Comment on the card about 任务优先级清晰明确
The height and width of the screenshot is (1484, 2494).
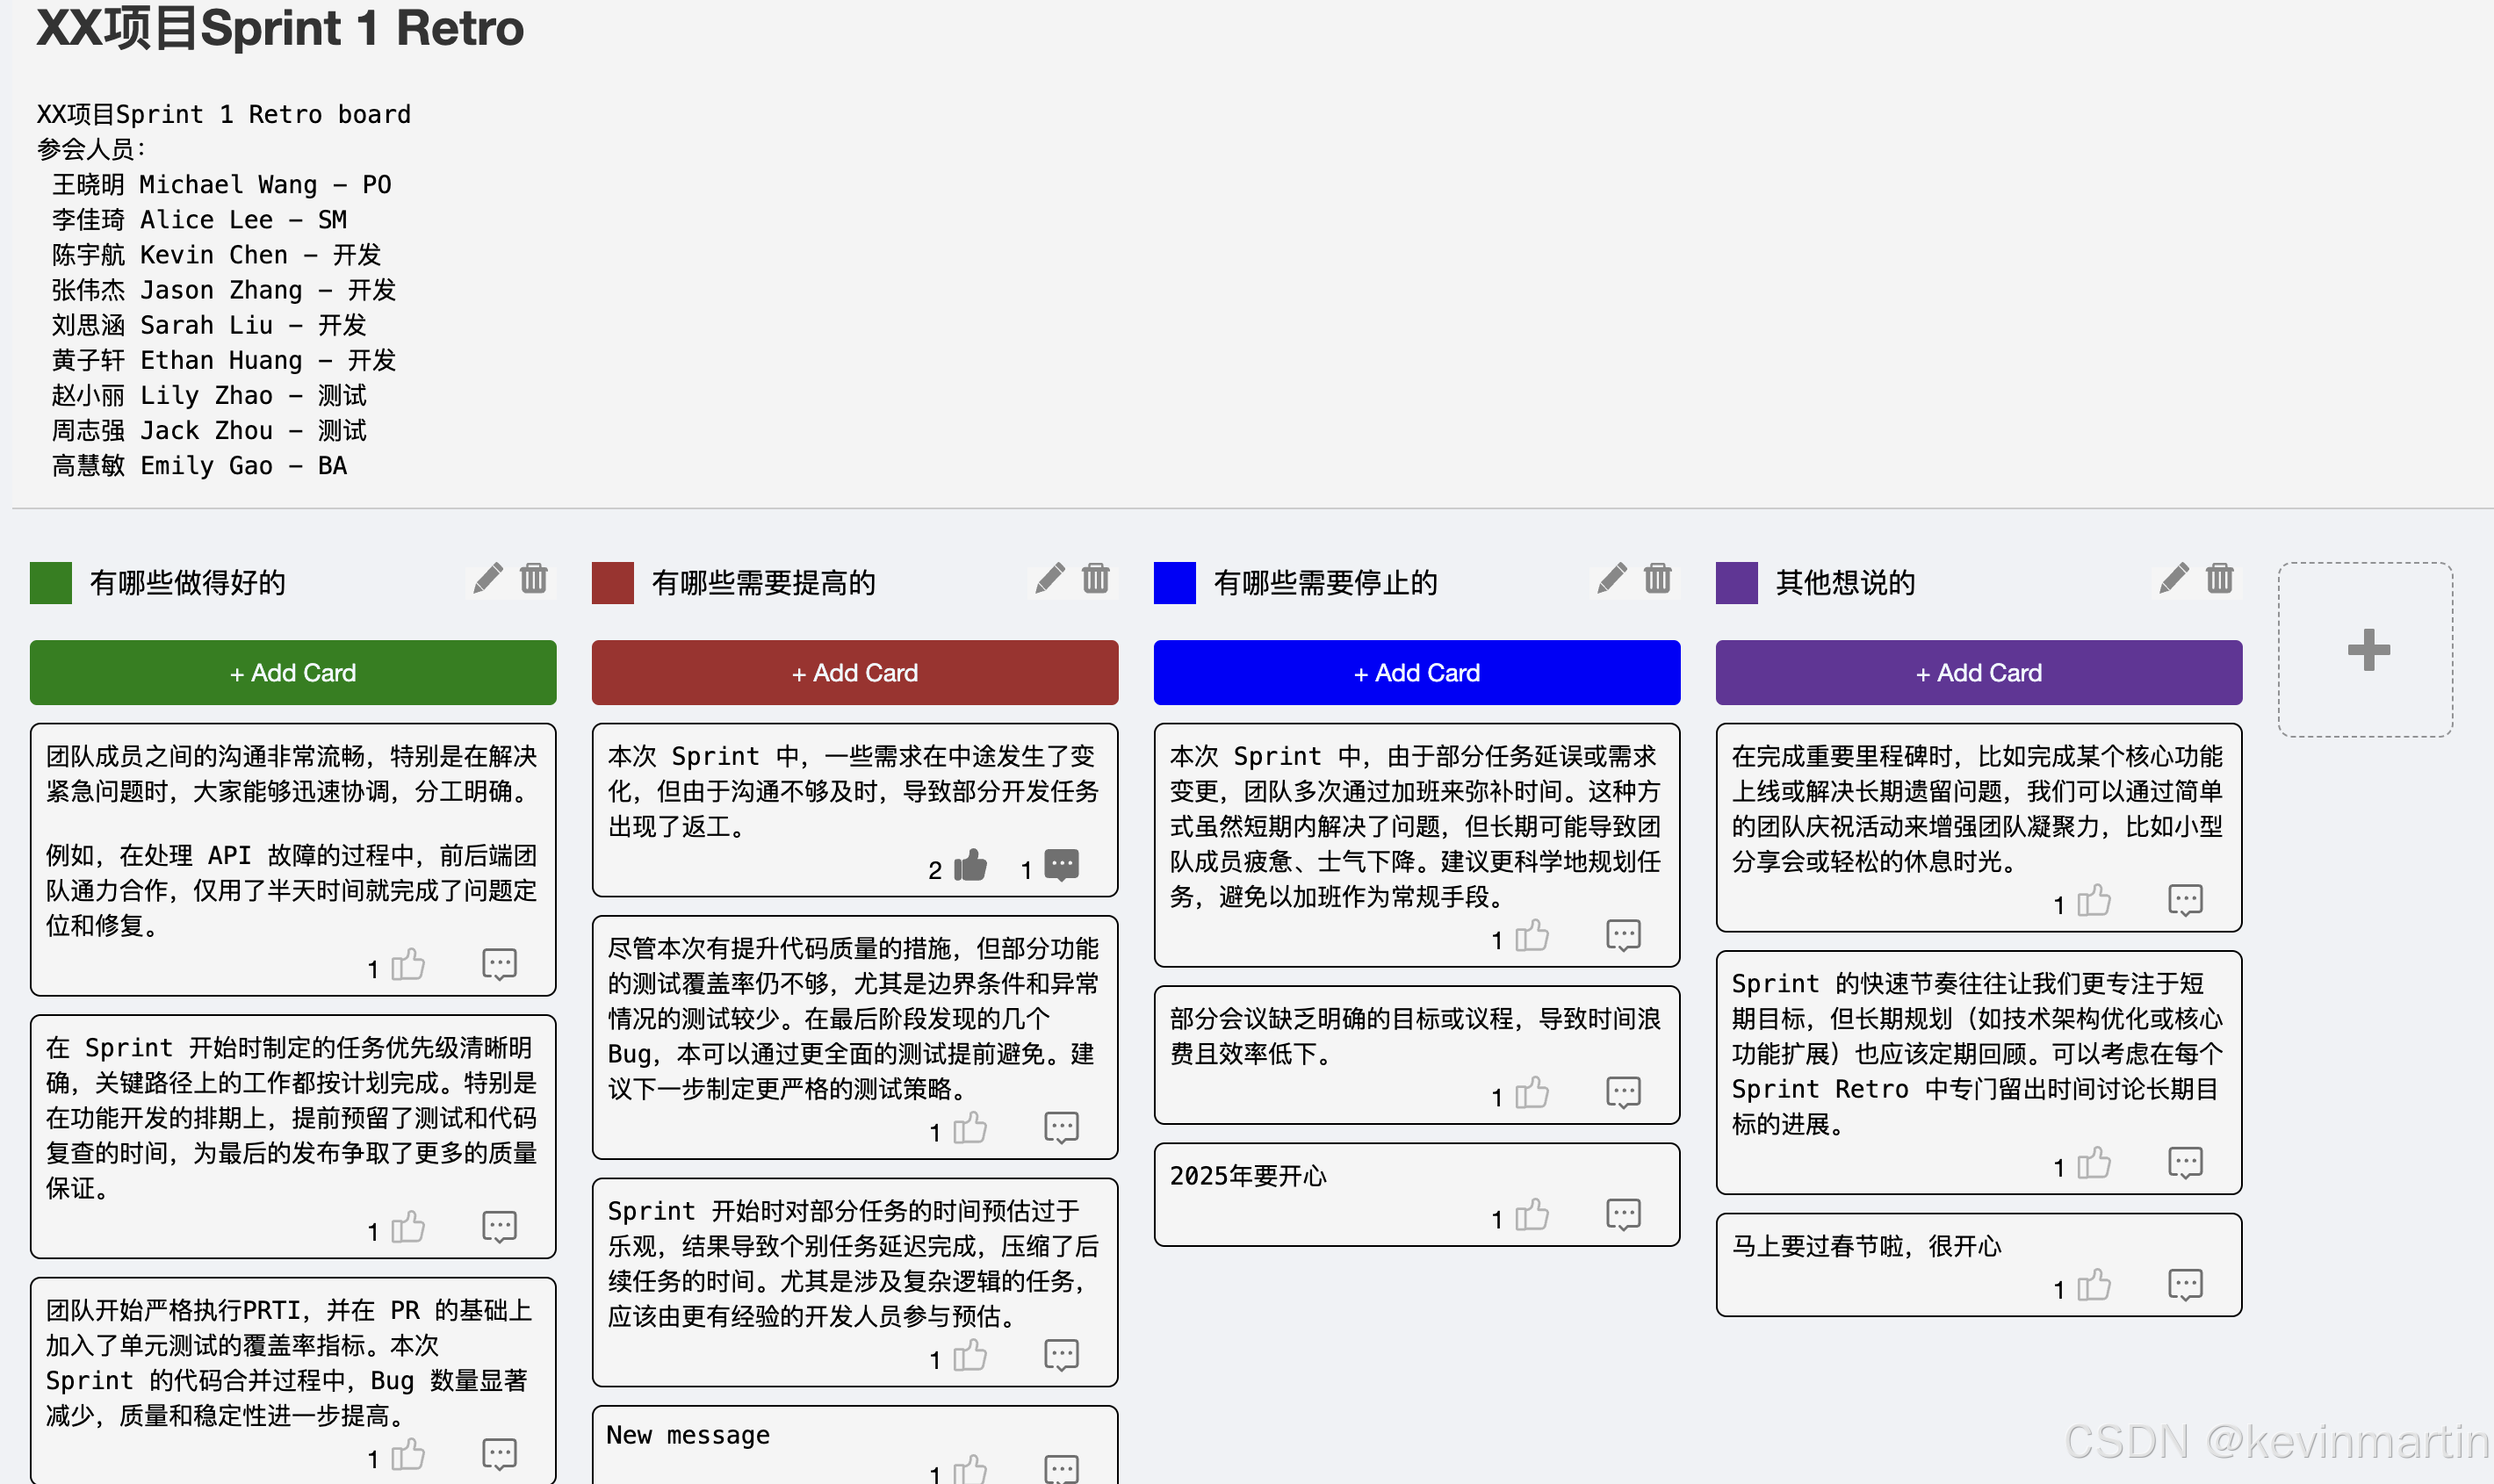499,1227
